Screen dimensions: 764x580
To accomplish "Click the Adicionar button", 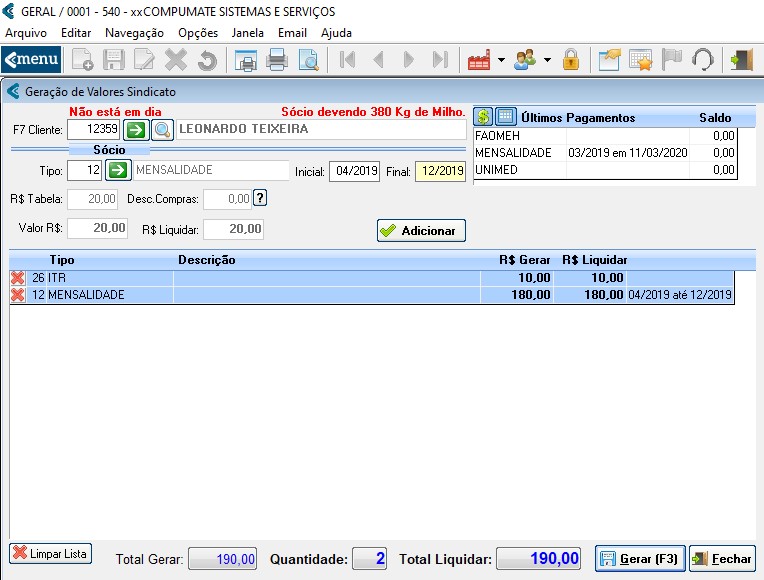I will [421, 230].
